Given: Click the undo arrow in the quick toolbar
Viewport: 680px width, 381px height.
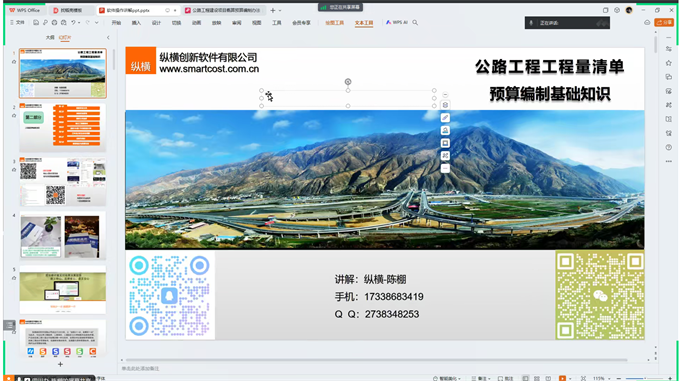Looking at the screenshot, I should (73, 23).
